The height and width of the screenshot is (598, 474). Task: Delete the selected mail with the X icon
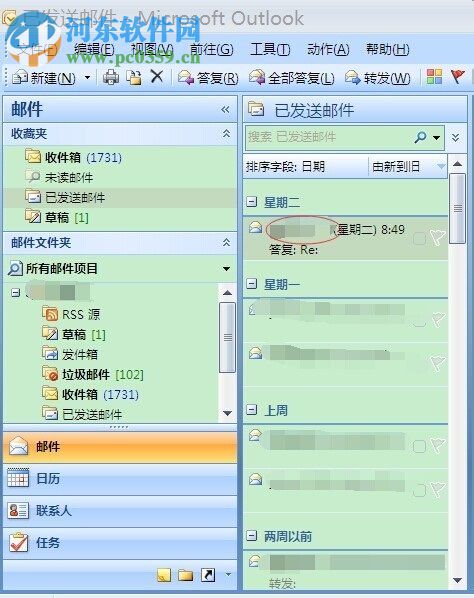click(x=157, y=77)
